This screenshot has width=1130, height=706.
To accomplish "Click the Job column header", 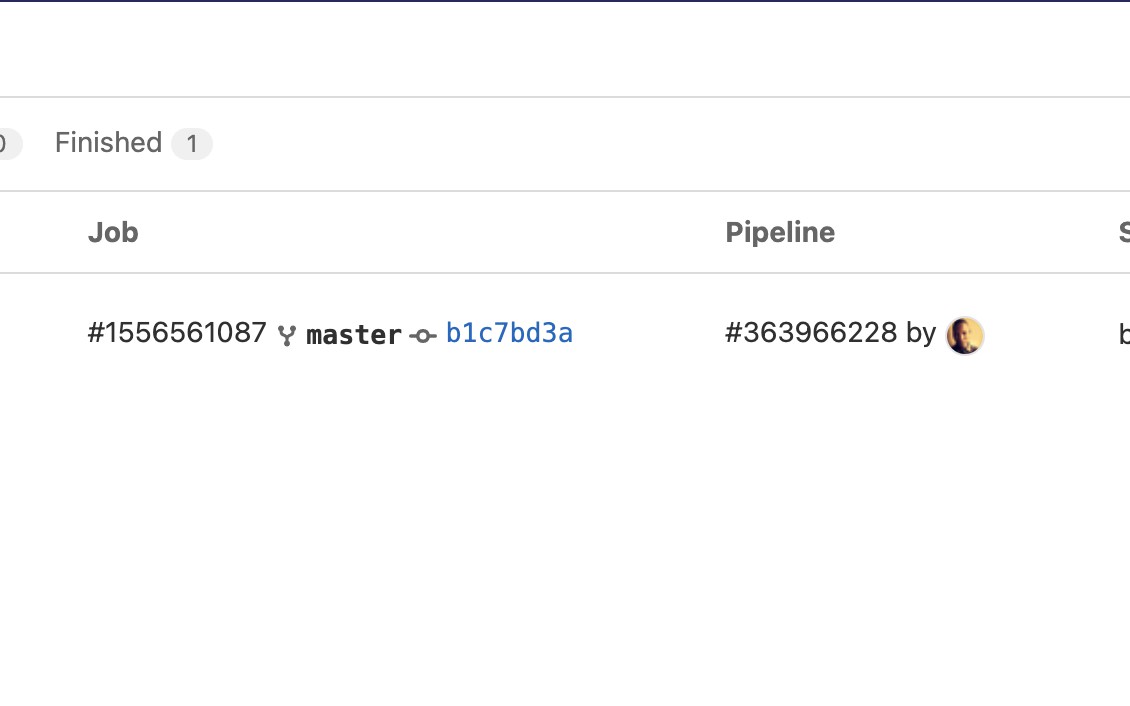I will point(113,232).
